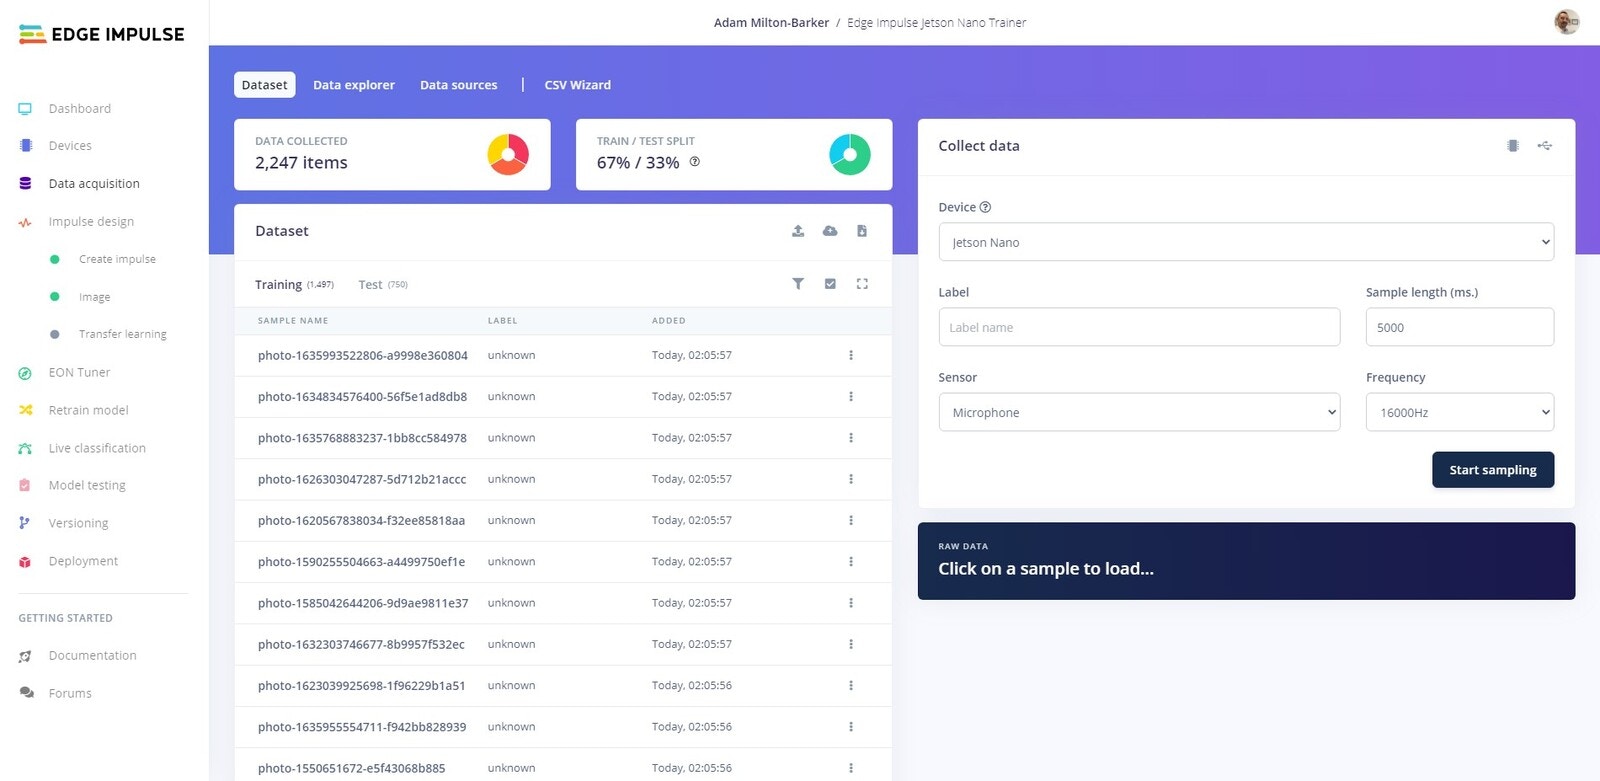Viewport: 1600px width, 781px height.
Task: Open menu for photo-1623039925698-1f96229b1a51
Action: (x=851, y=686)
